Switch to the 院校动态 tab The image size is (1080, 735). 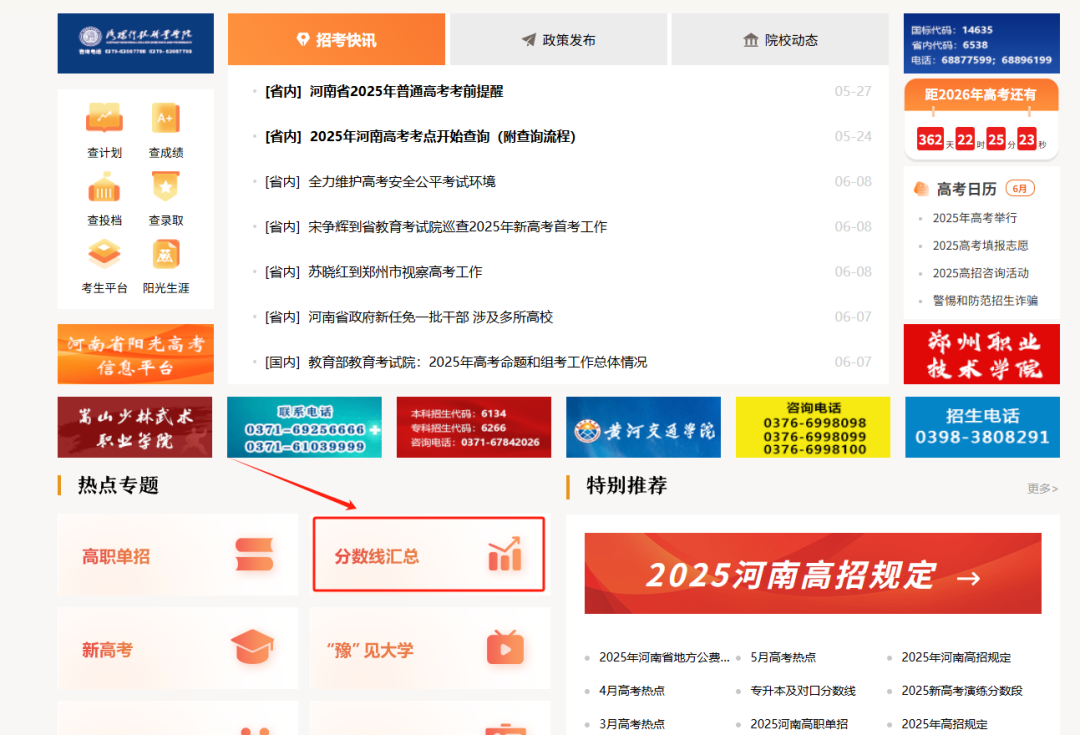(780, 40)
